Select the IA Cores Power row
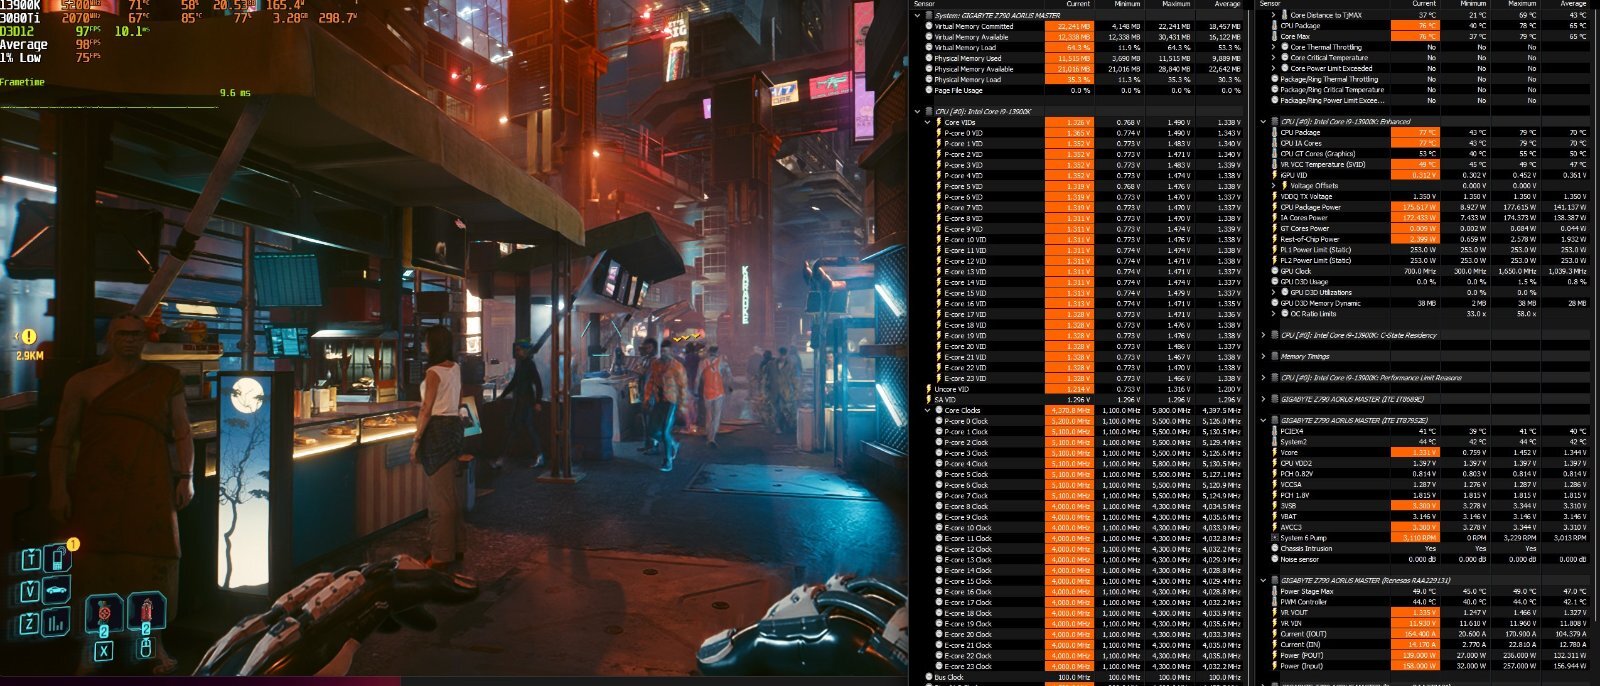 (x=1428, y=218)
